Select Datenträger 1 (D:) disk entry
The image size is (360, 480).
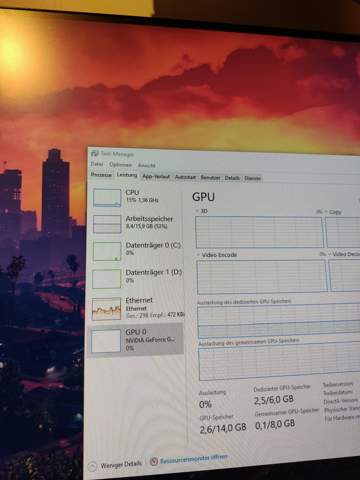pyautogui.click(x=136, y=278)
